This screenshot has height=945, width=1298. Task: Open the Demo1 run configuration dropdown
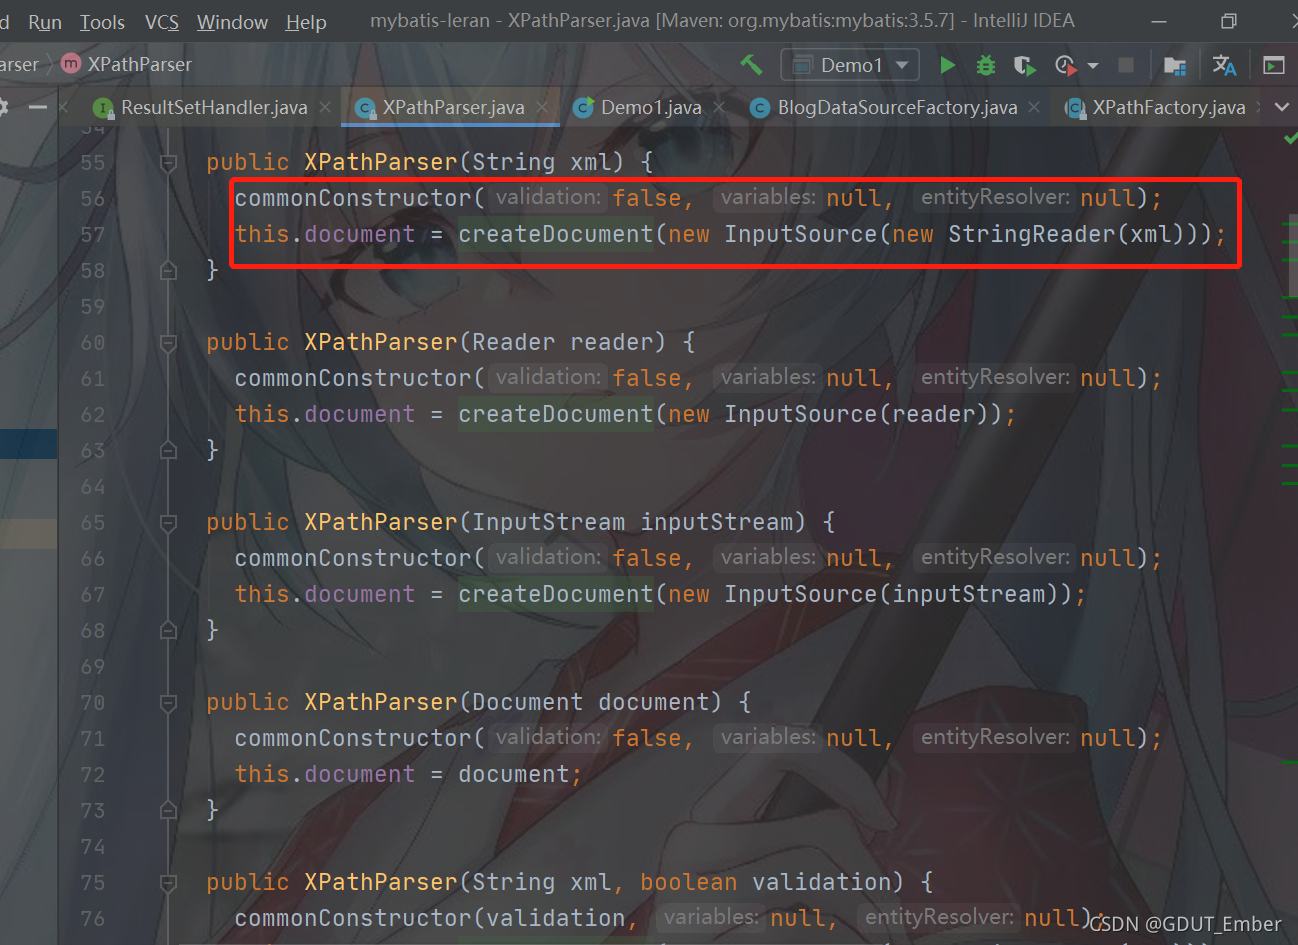(850, 65)
